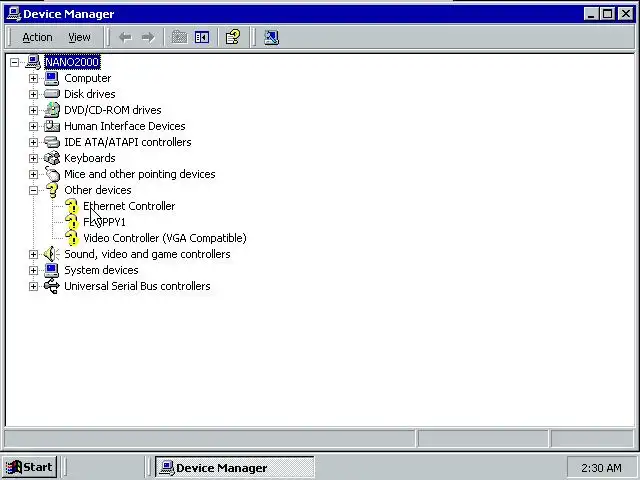
Task: Click the Disk drives icon
Action: coord(52,94)
